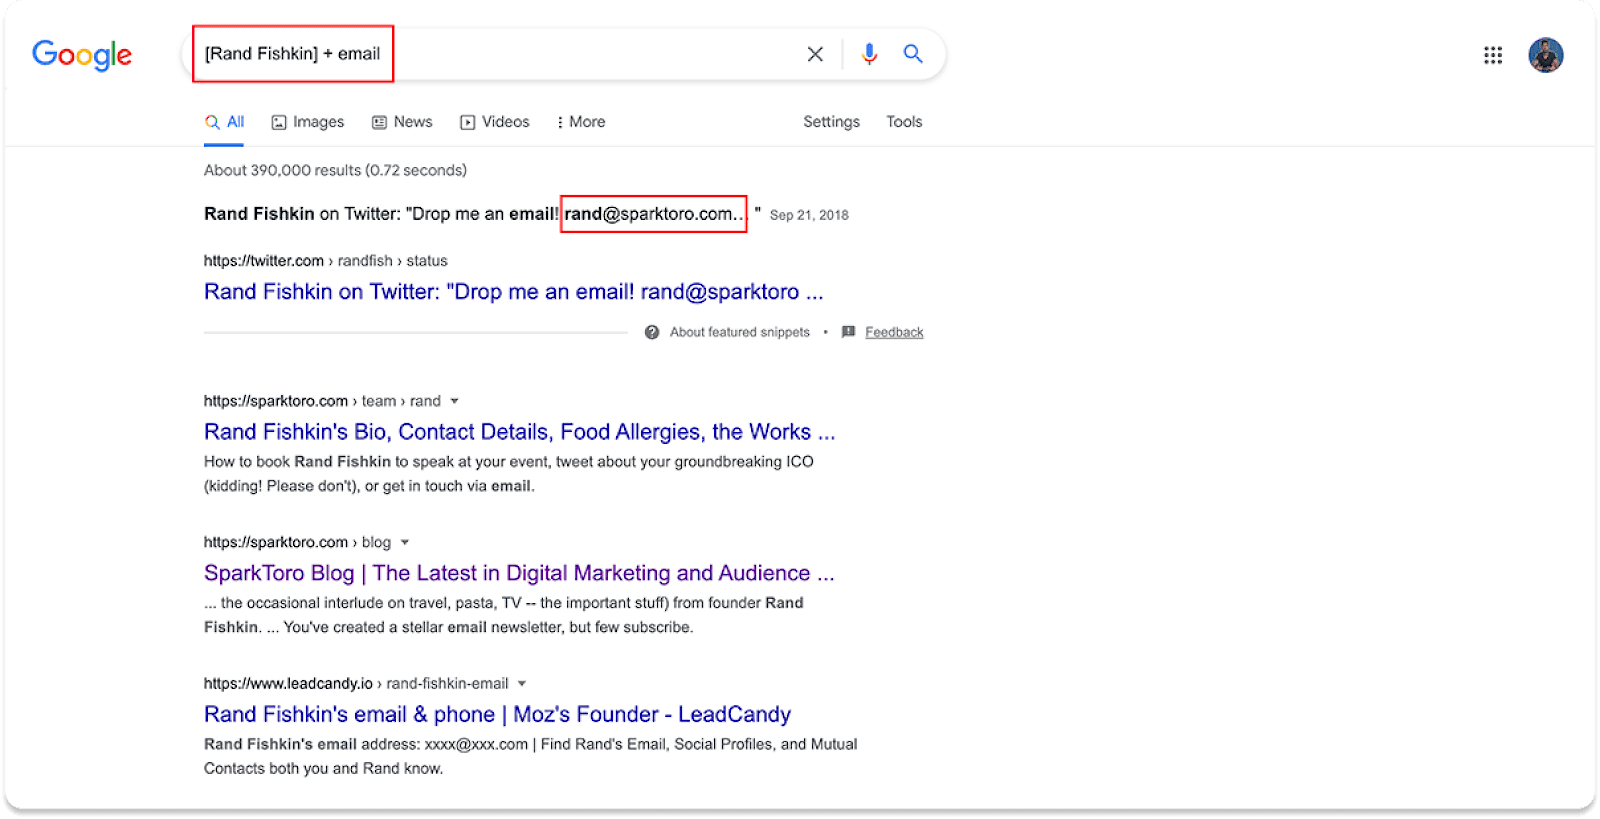Open the search Tools option
The height and width of the screenshot is (819, 1600).
point(904,122)
